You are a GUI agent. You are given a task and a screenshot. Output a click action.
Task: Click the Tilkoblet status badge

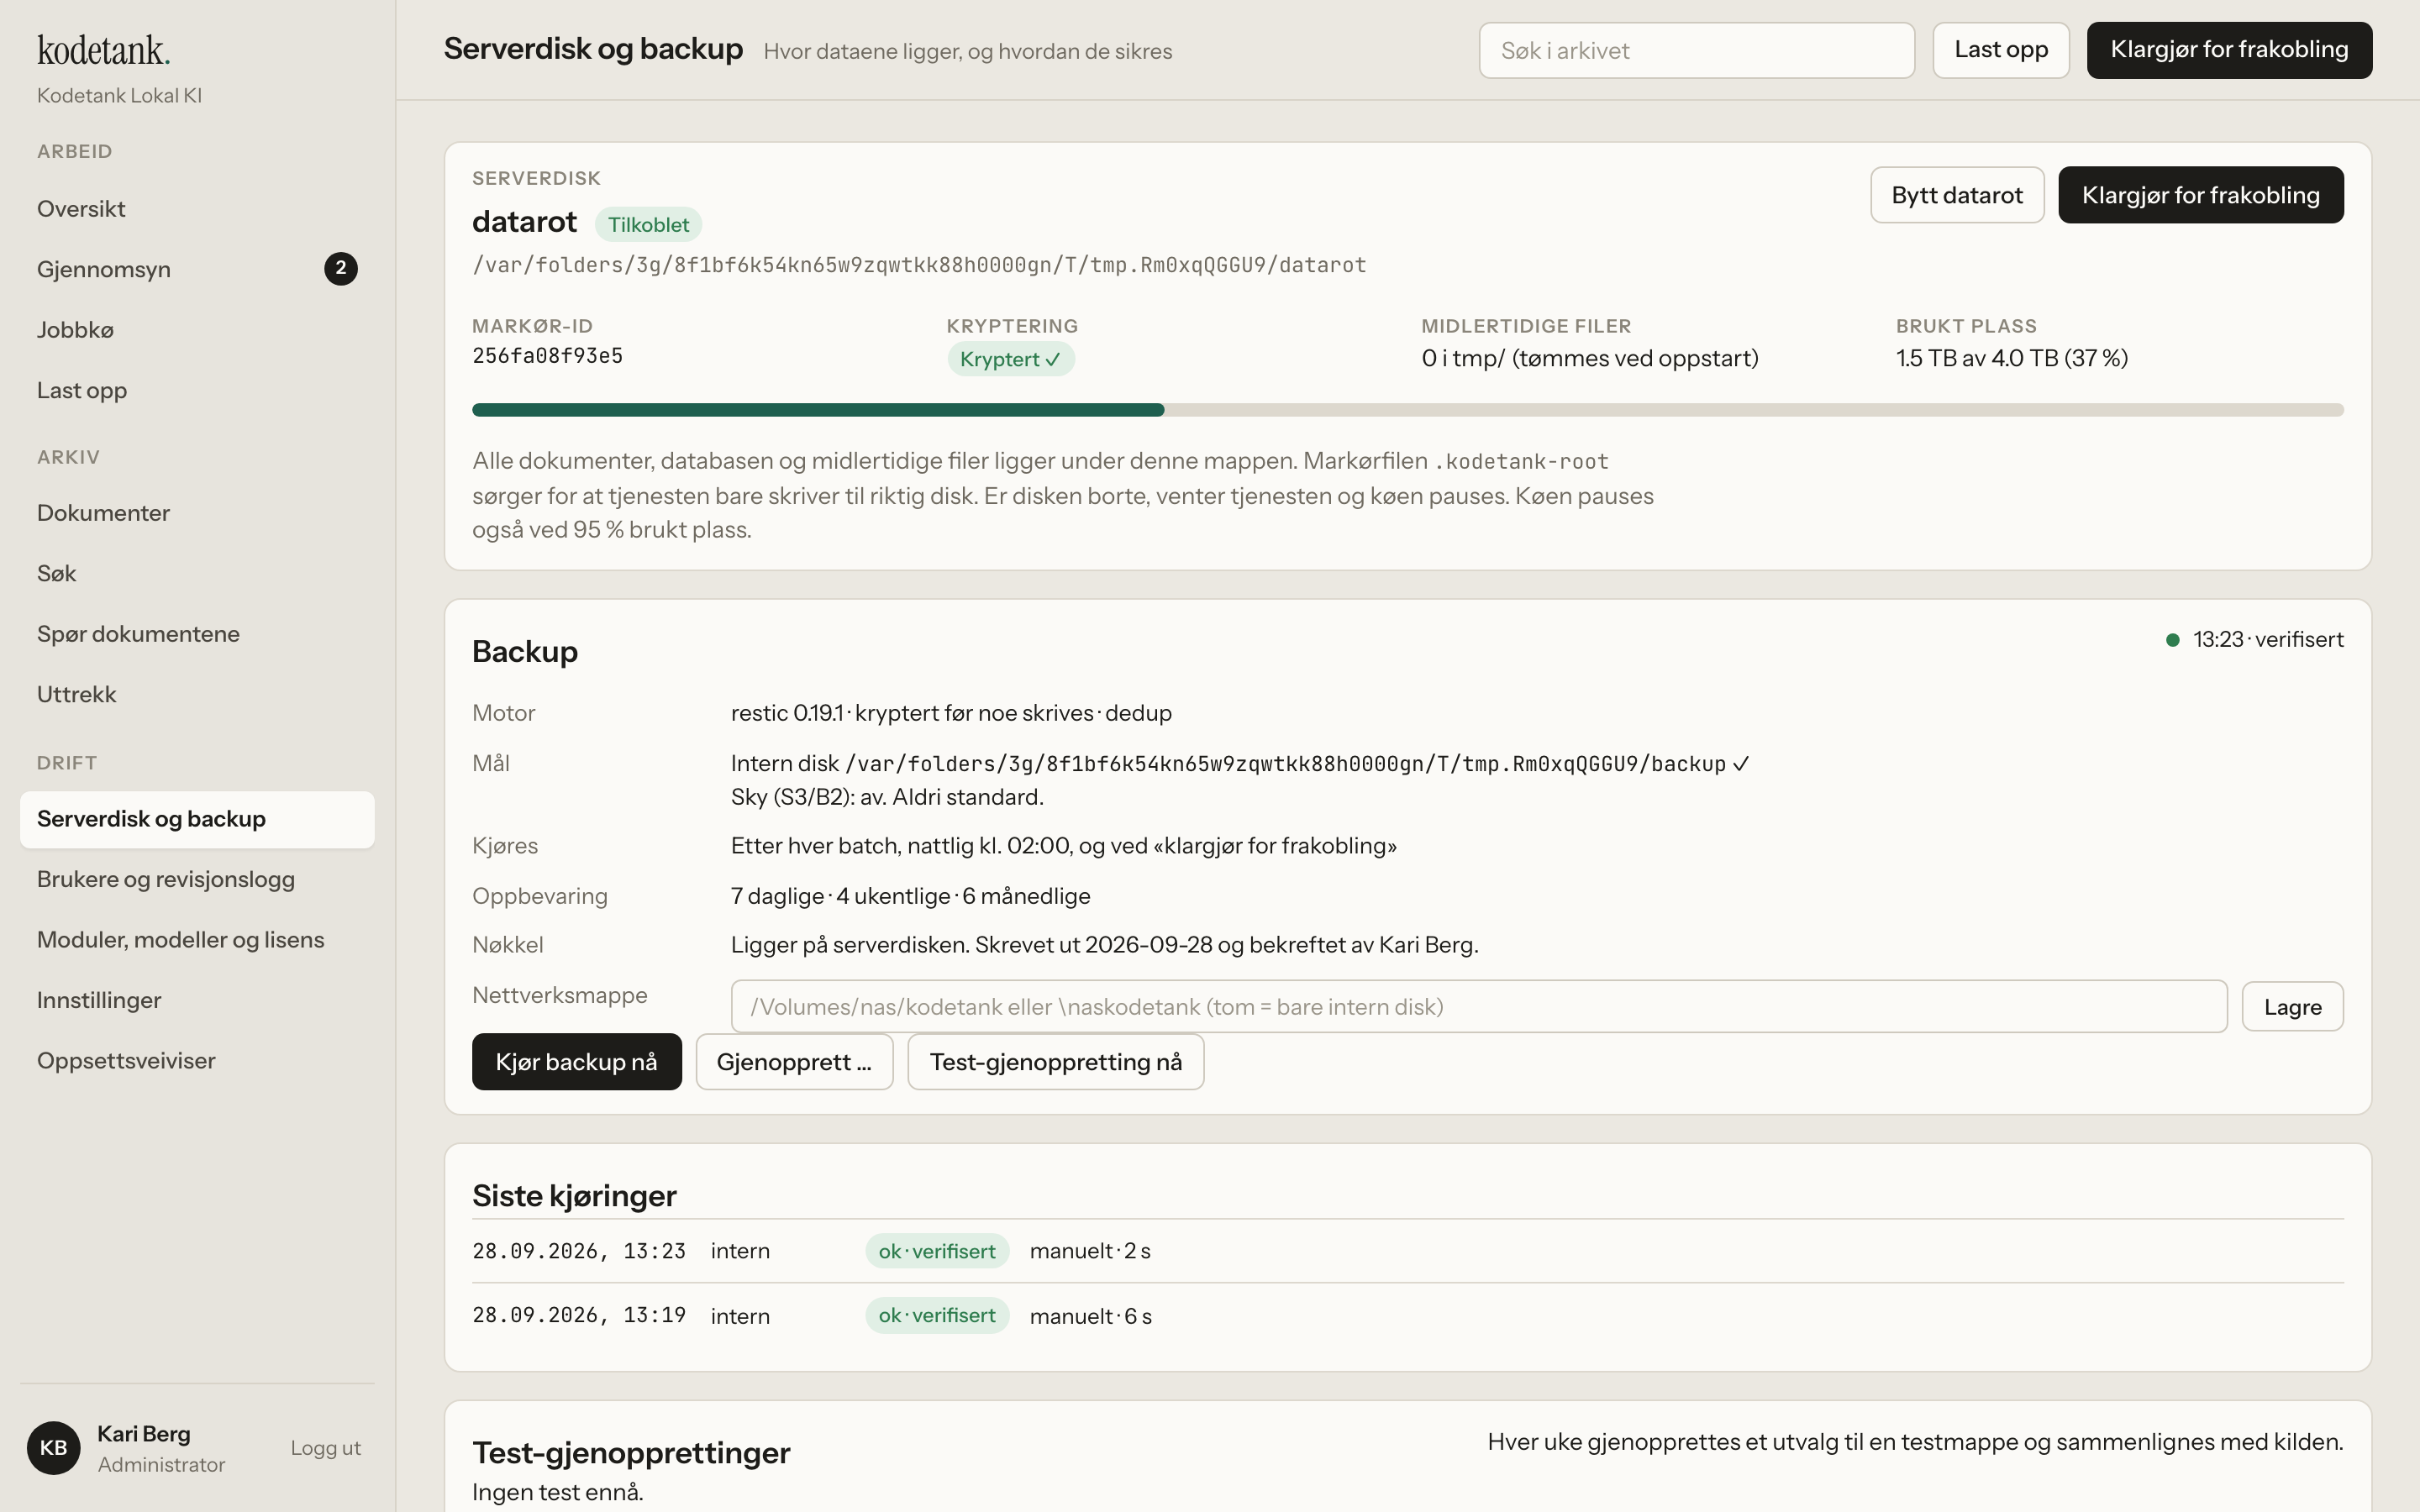coord(648,224)
